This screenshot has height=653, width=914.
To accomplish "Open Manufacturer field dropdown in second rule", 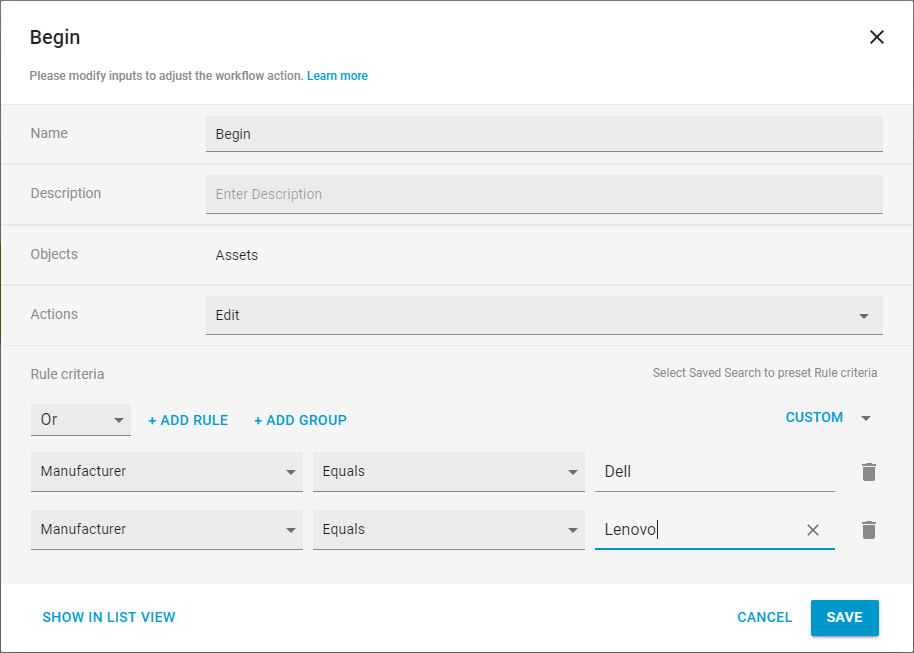I will (x=167, y=530).
